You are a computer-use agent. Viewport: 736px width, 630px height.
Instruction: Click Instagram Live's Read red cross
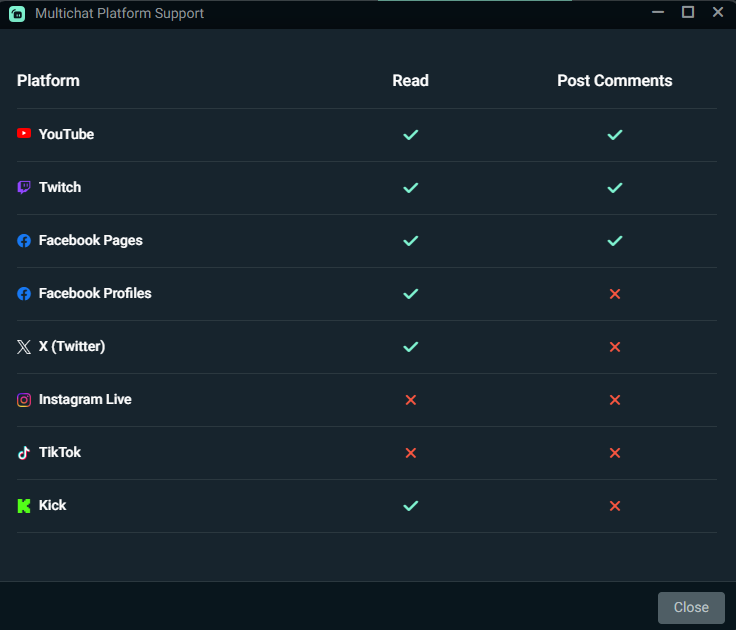click(x=411, y=400)
